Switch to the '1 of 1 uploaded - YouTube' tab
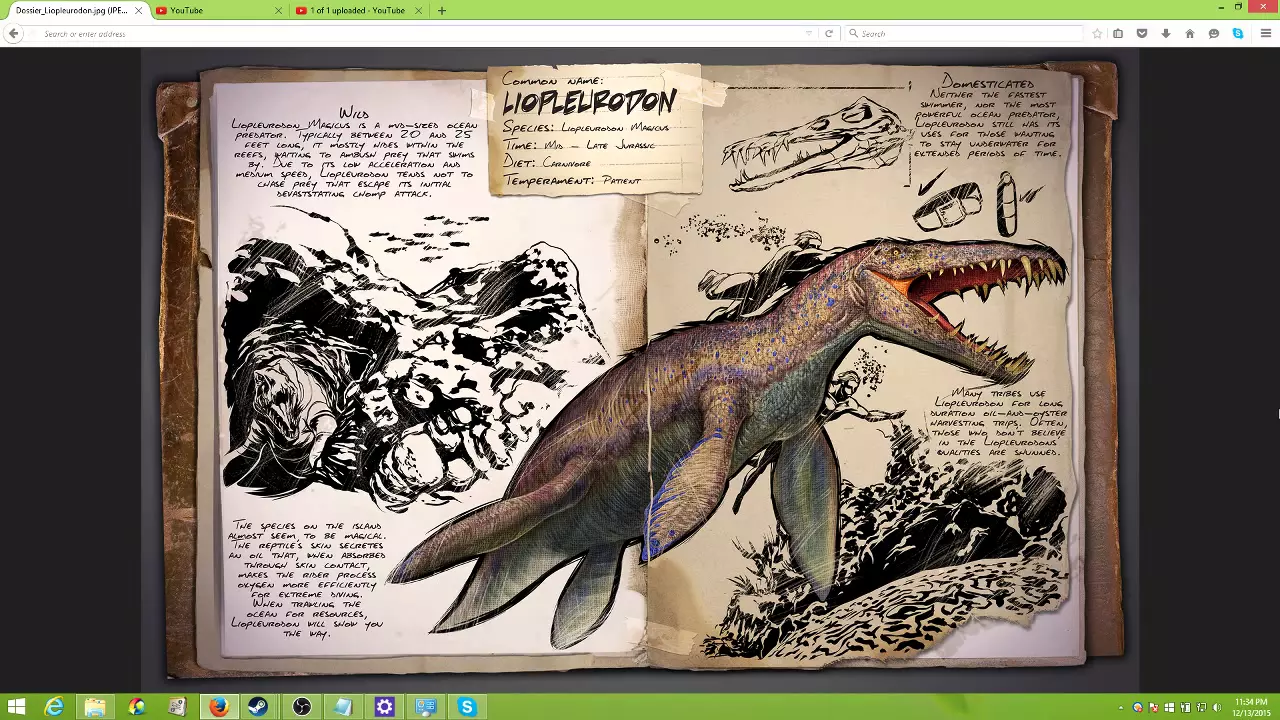1280x720 pixels. 358,10
